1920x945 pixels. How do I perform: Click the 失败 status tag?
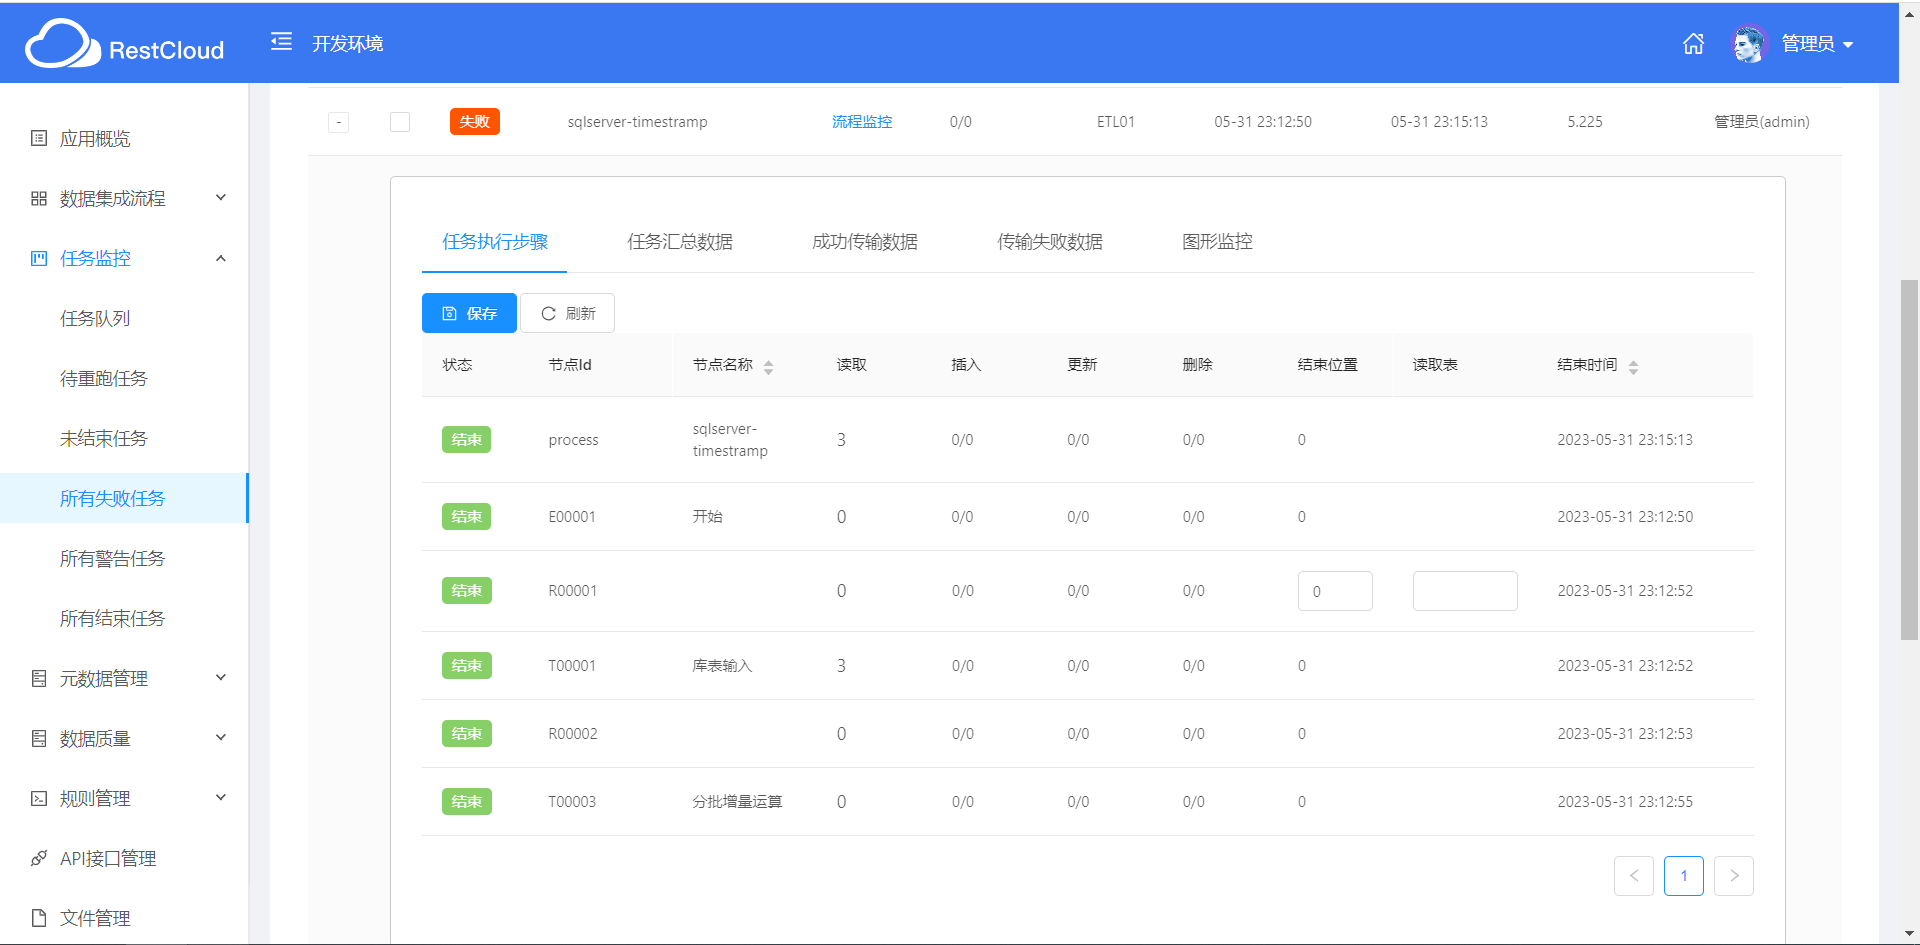pos(475,122)
